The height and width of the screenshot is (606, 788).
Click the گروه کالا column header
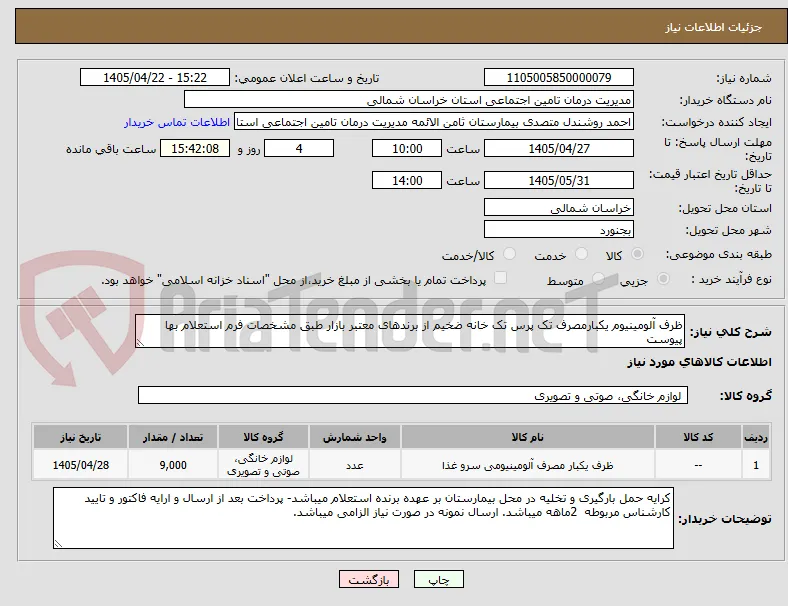pos(263,437)
